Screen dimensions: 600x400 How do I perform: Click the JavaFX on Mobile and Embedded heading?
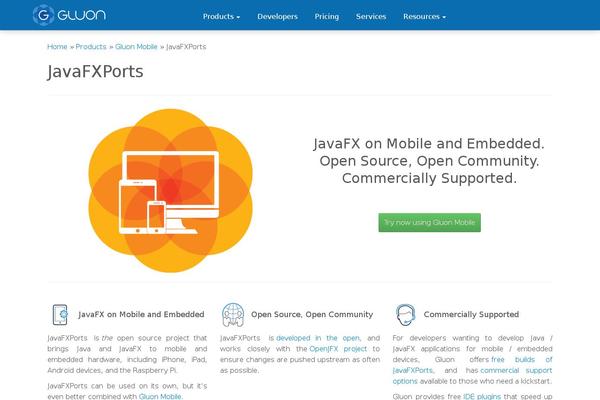pyautogui.click(x=141, y=314)
